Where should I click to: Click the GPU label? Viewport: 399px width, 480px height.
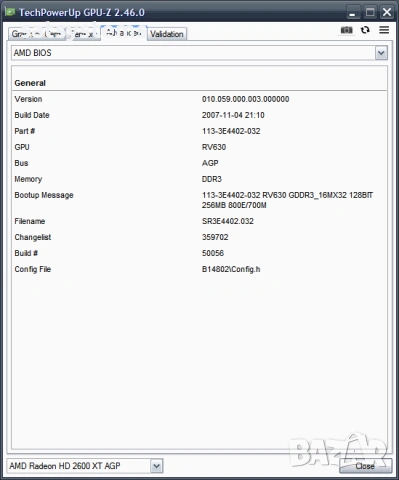(x=22, y=147)
